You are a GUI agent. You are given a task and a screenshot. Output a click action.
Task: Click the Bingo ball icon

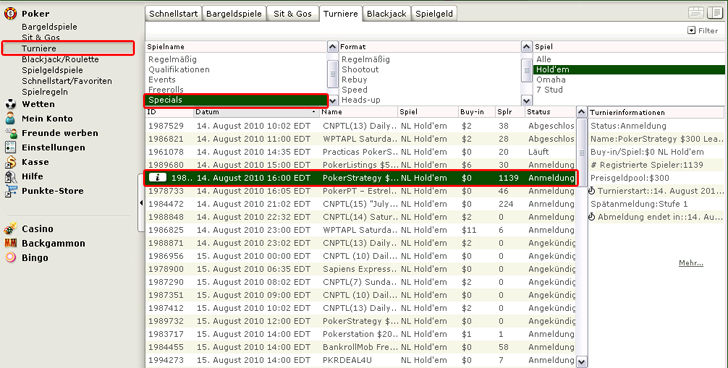click(10, 258)
